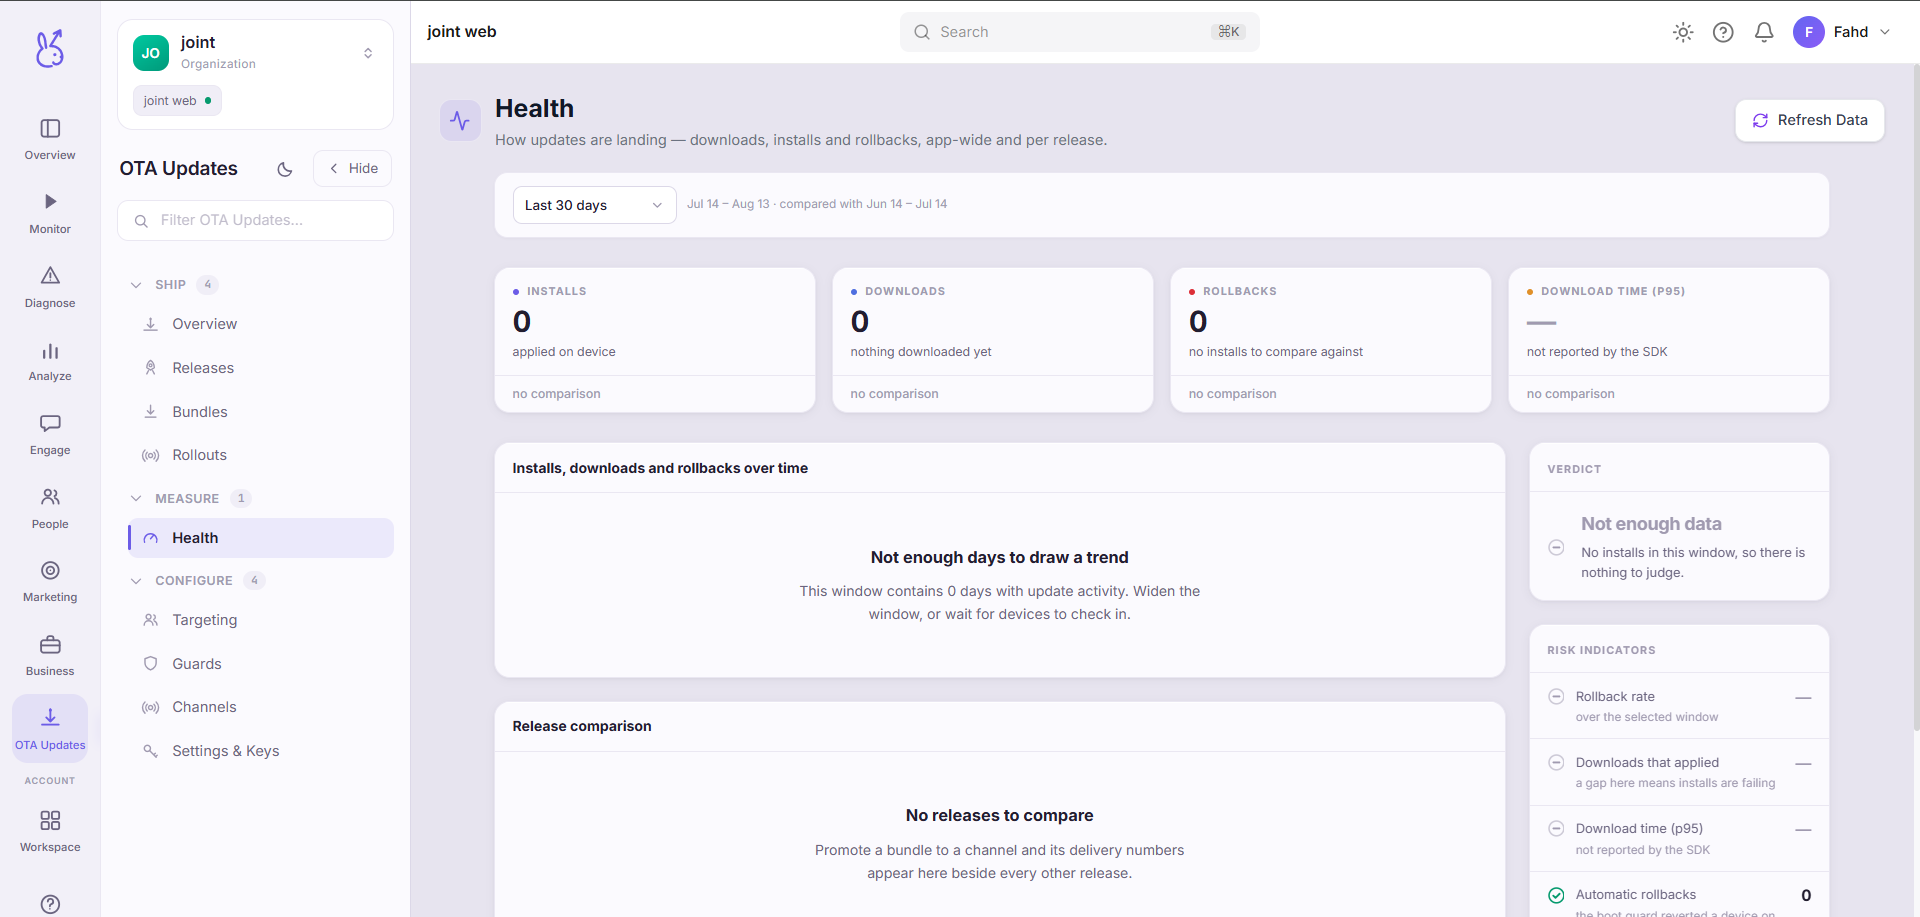This screenshot has height=917, width=1920.
Task: Open the Business section
Action: click(50, 656)
